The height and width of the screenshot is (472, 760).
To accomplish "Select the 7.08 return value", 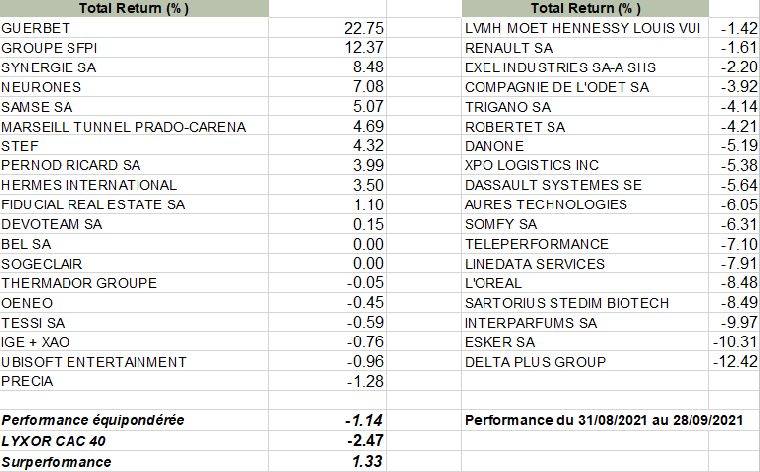I will [x=368, y=87].
